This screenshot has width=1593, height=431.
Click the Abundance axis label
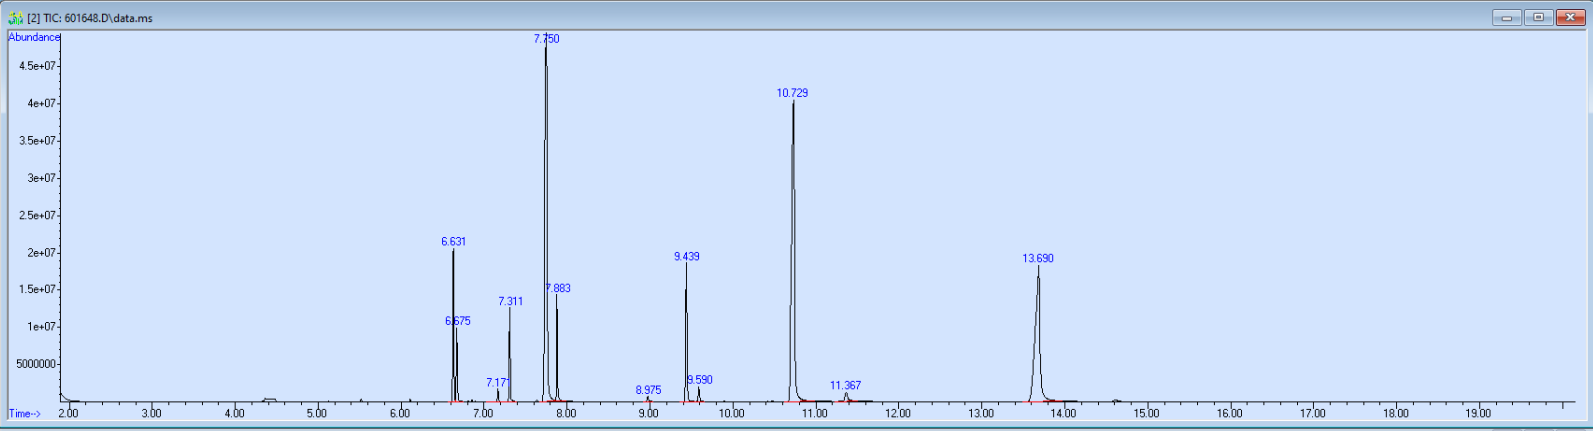pos(34,37)
